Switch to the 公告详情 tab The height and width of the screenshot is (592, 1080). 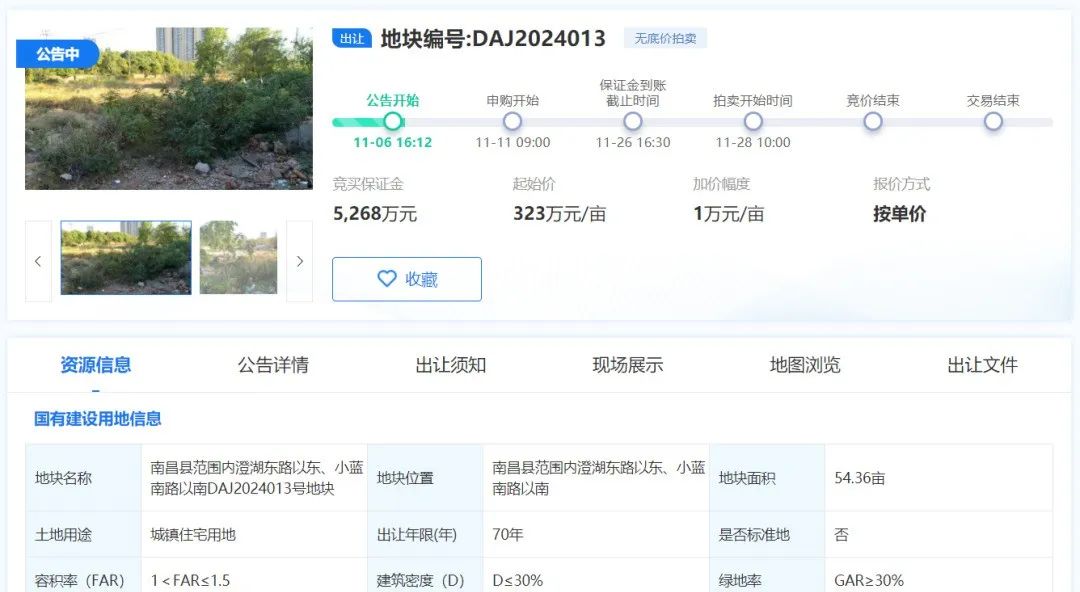(x=273, y=365)
